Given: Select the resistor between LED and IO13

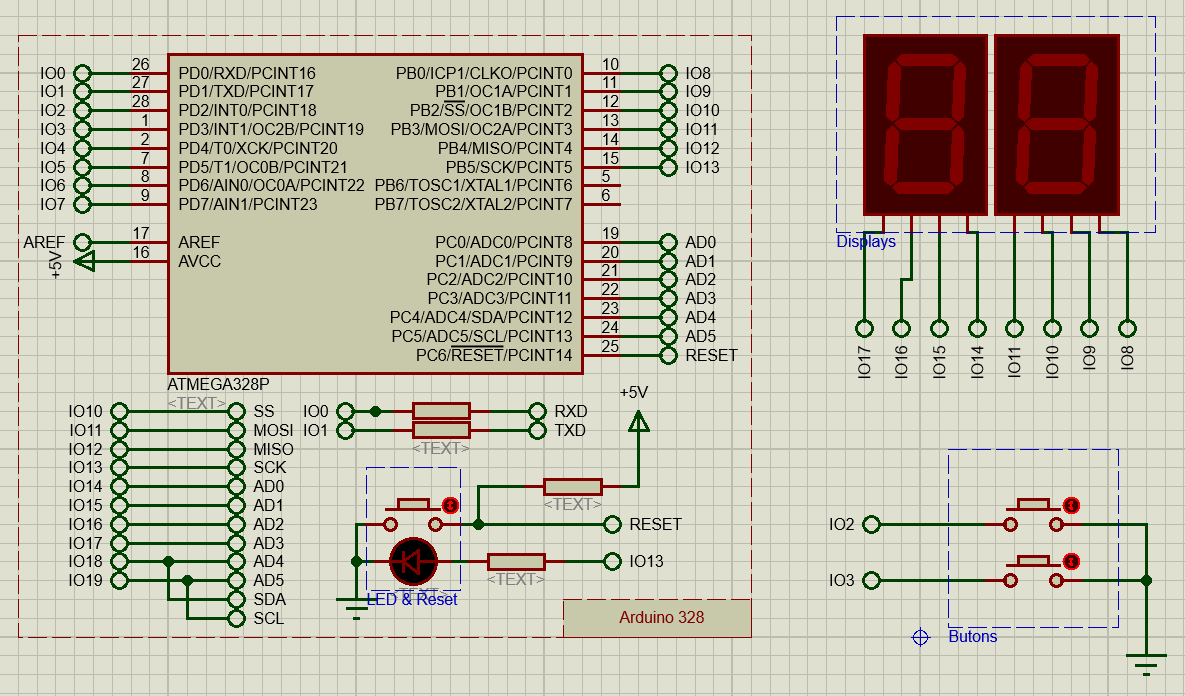Looking at the screenshot, I should [516, 561].
